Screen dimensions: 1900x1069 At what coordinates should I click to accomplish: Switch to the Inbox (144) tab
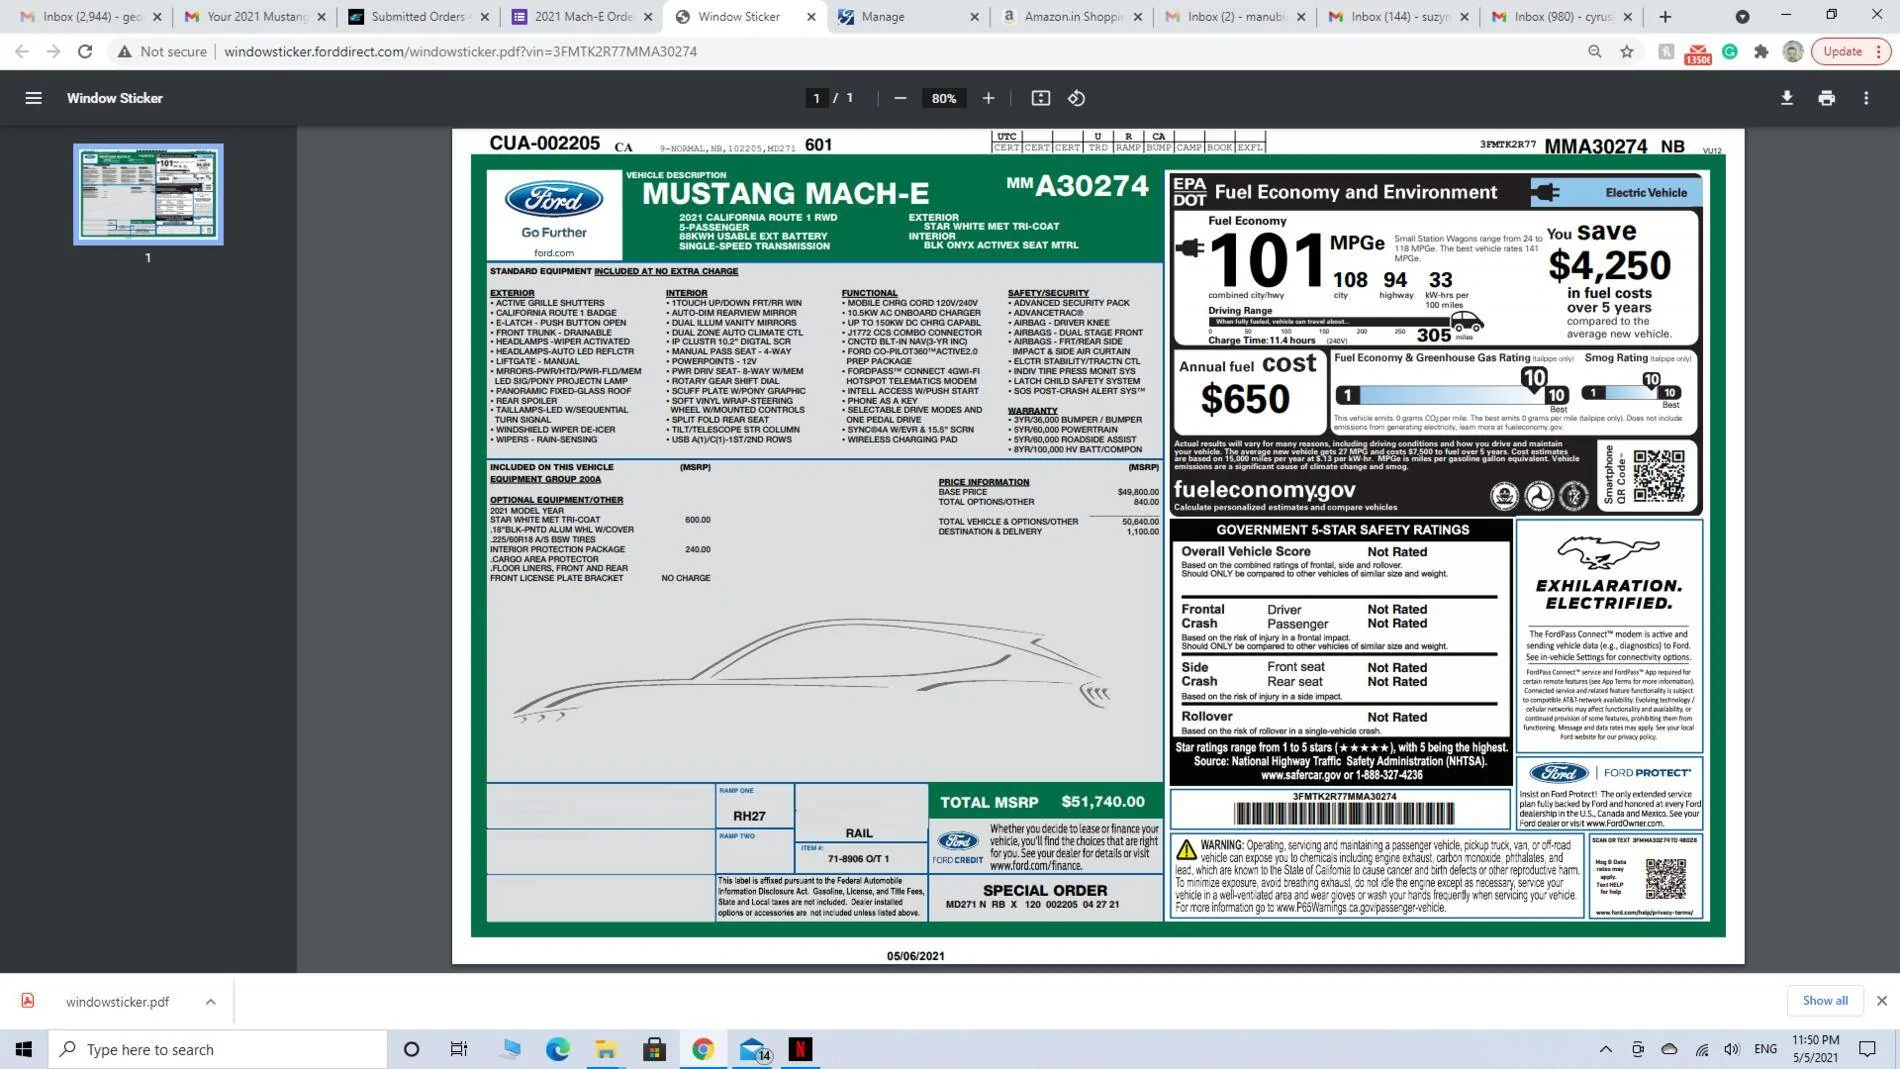tap(1398, 16)
